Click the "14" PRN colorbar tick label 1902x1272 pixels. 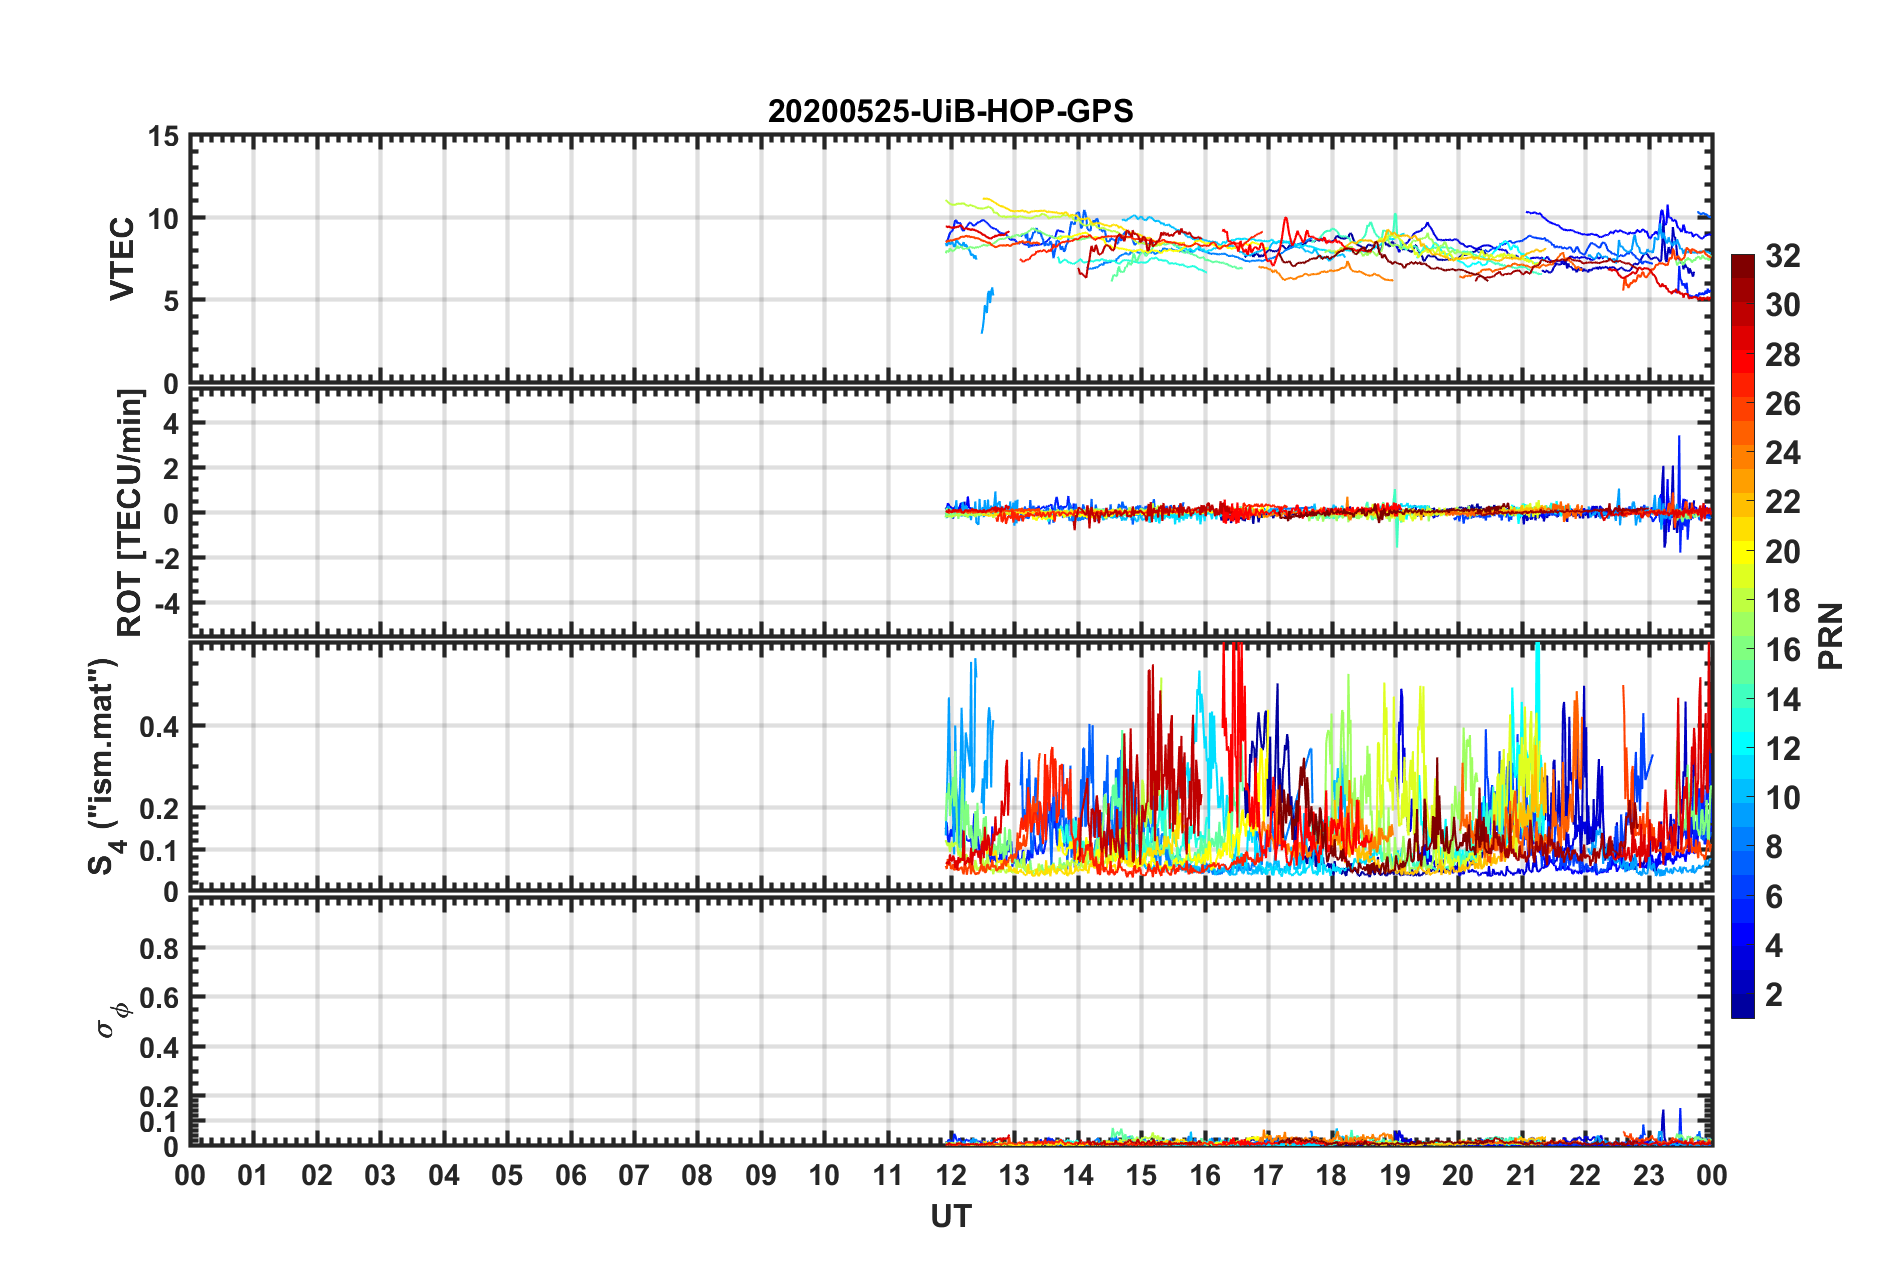1782,700
